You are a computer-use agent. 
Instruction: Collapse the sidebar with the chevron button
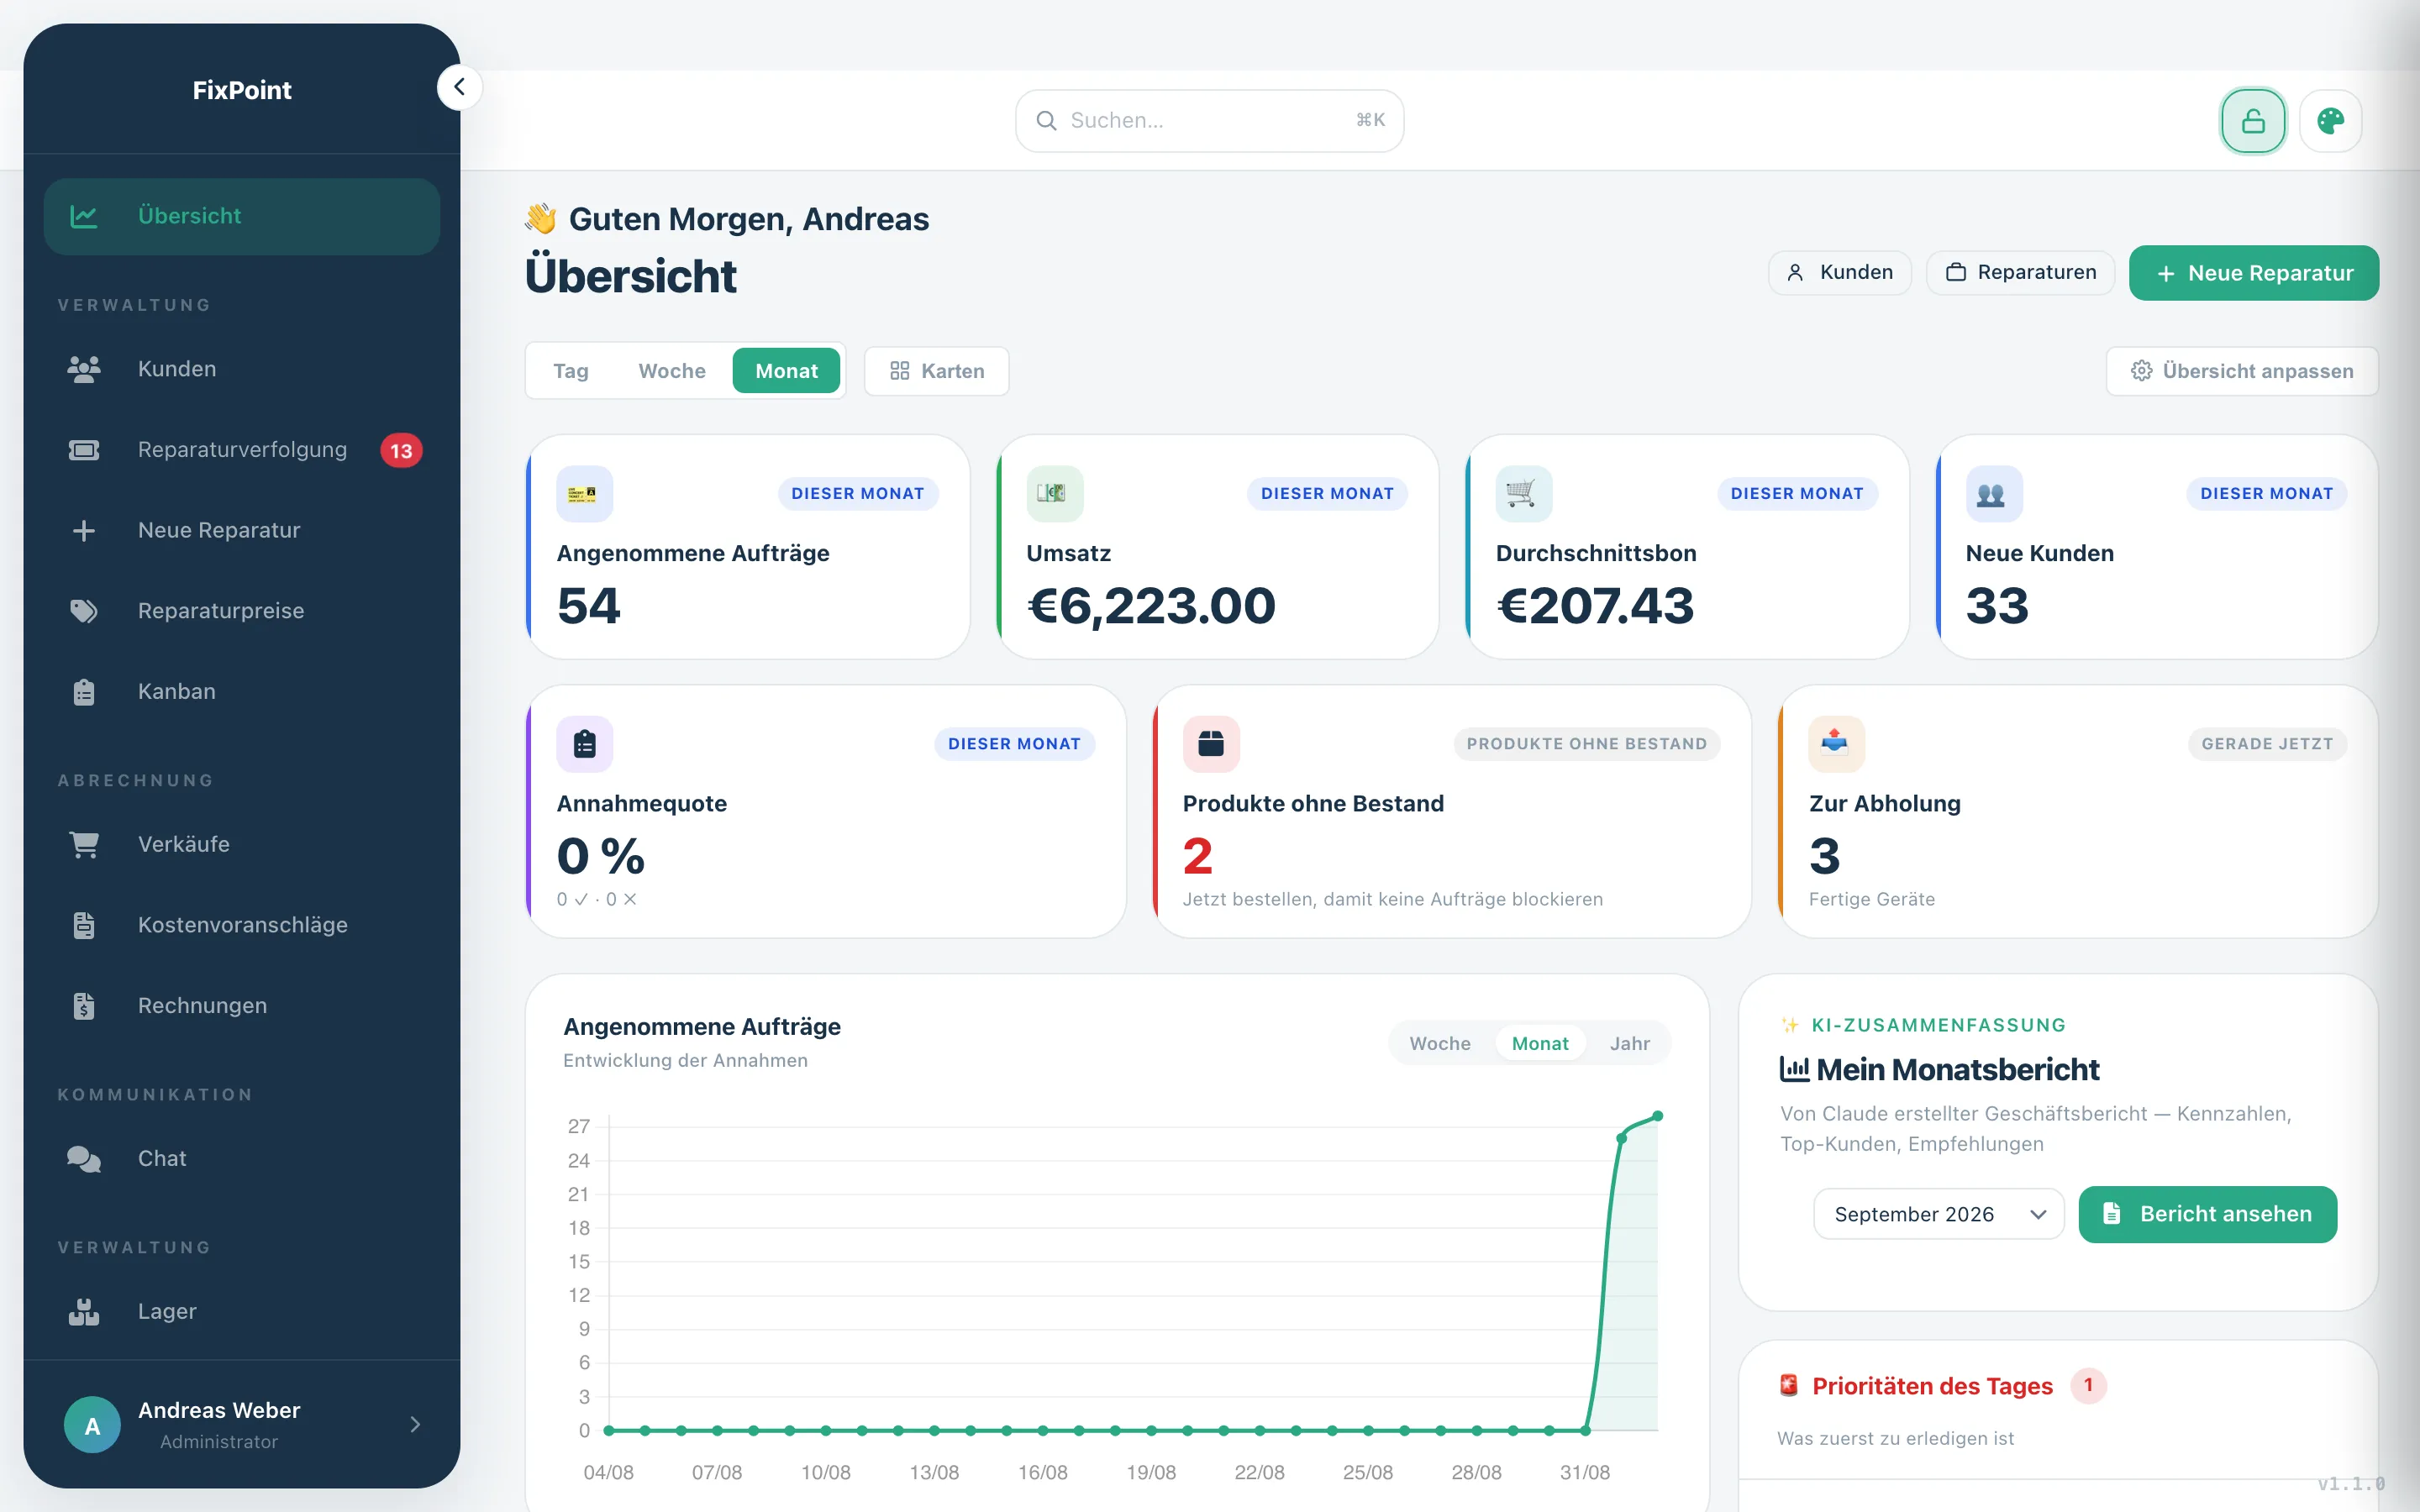coord(459,88)
